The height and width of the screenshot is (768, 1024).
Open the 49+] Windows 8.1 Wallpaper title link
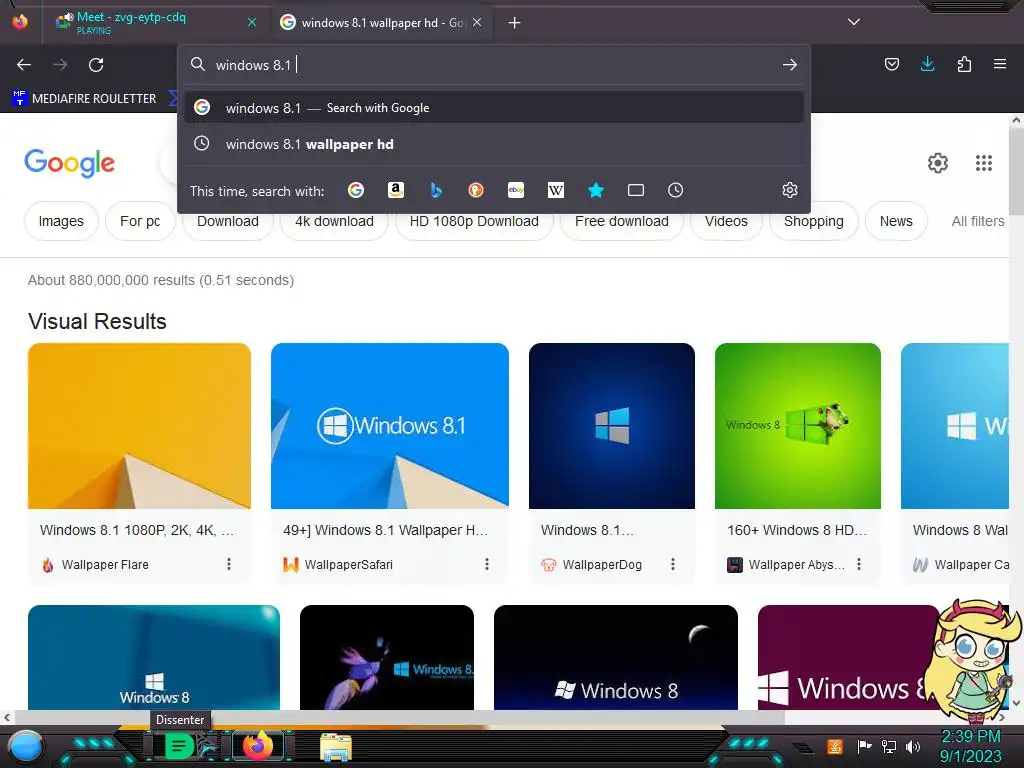point(385,530)
